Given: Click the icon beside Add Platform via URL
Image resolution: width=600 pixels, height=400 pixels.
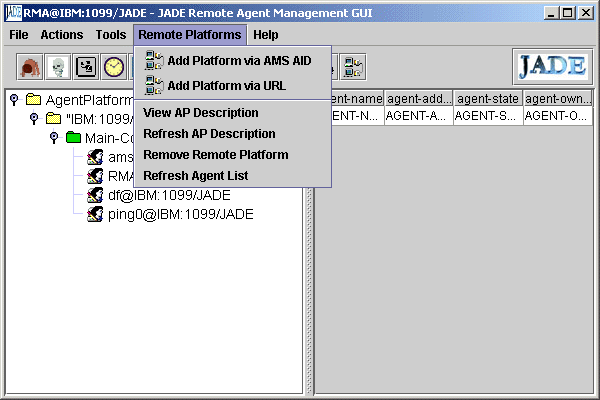Looking at the screenshot, I should 154,85.
